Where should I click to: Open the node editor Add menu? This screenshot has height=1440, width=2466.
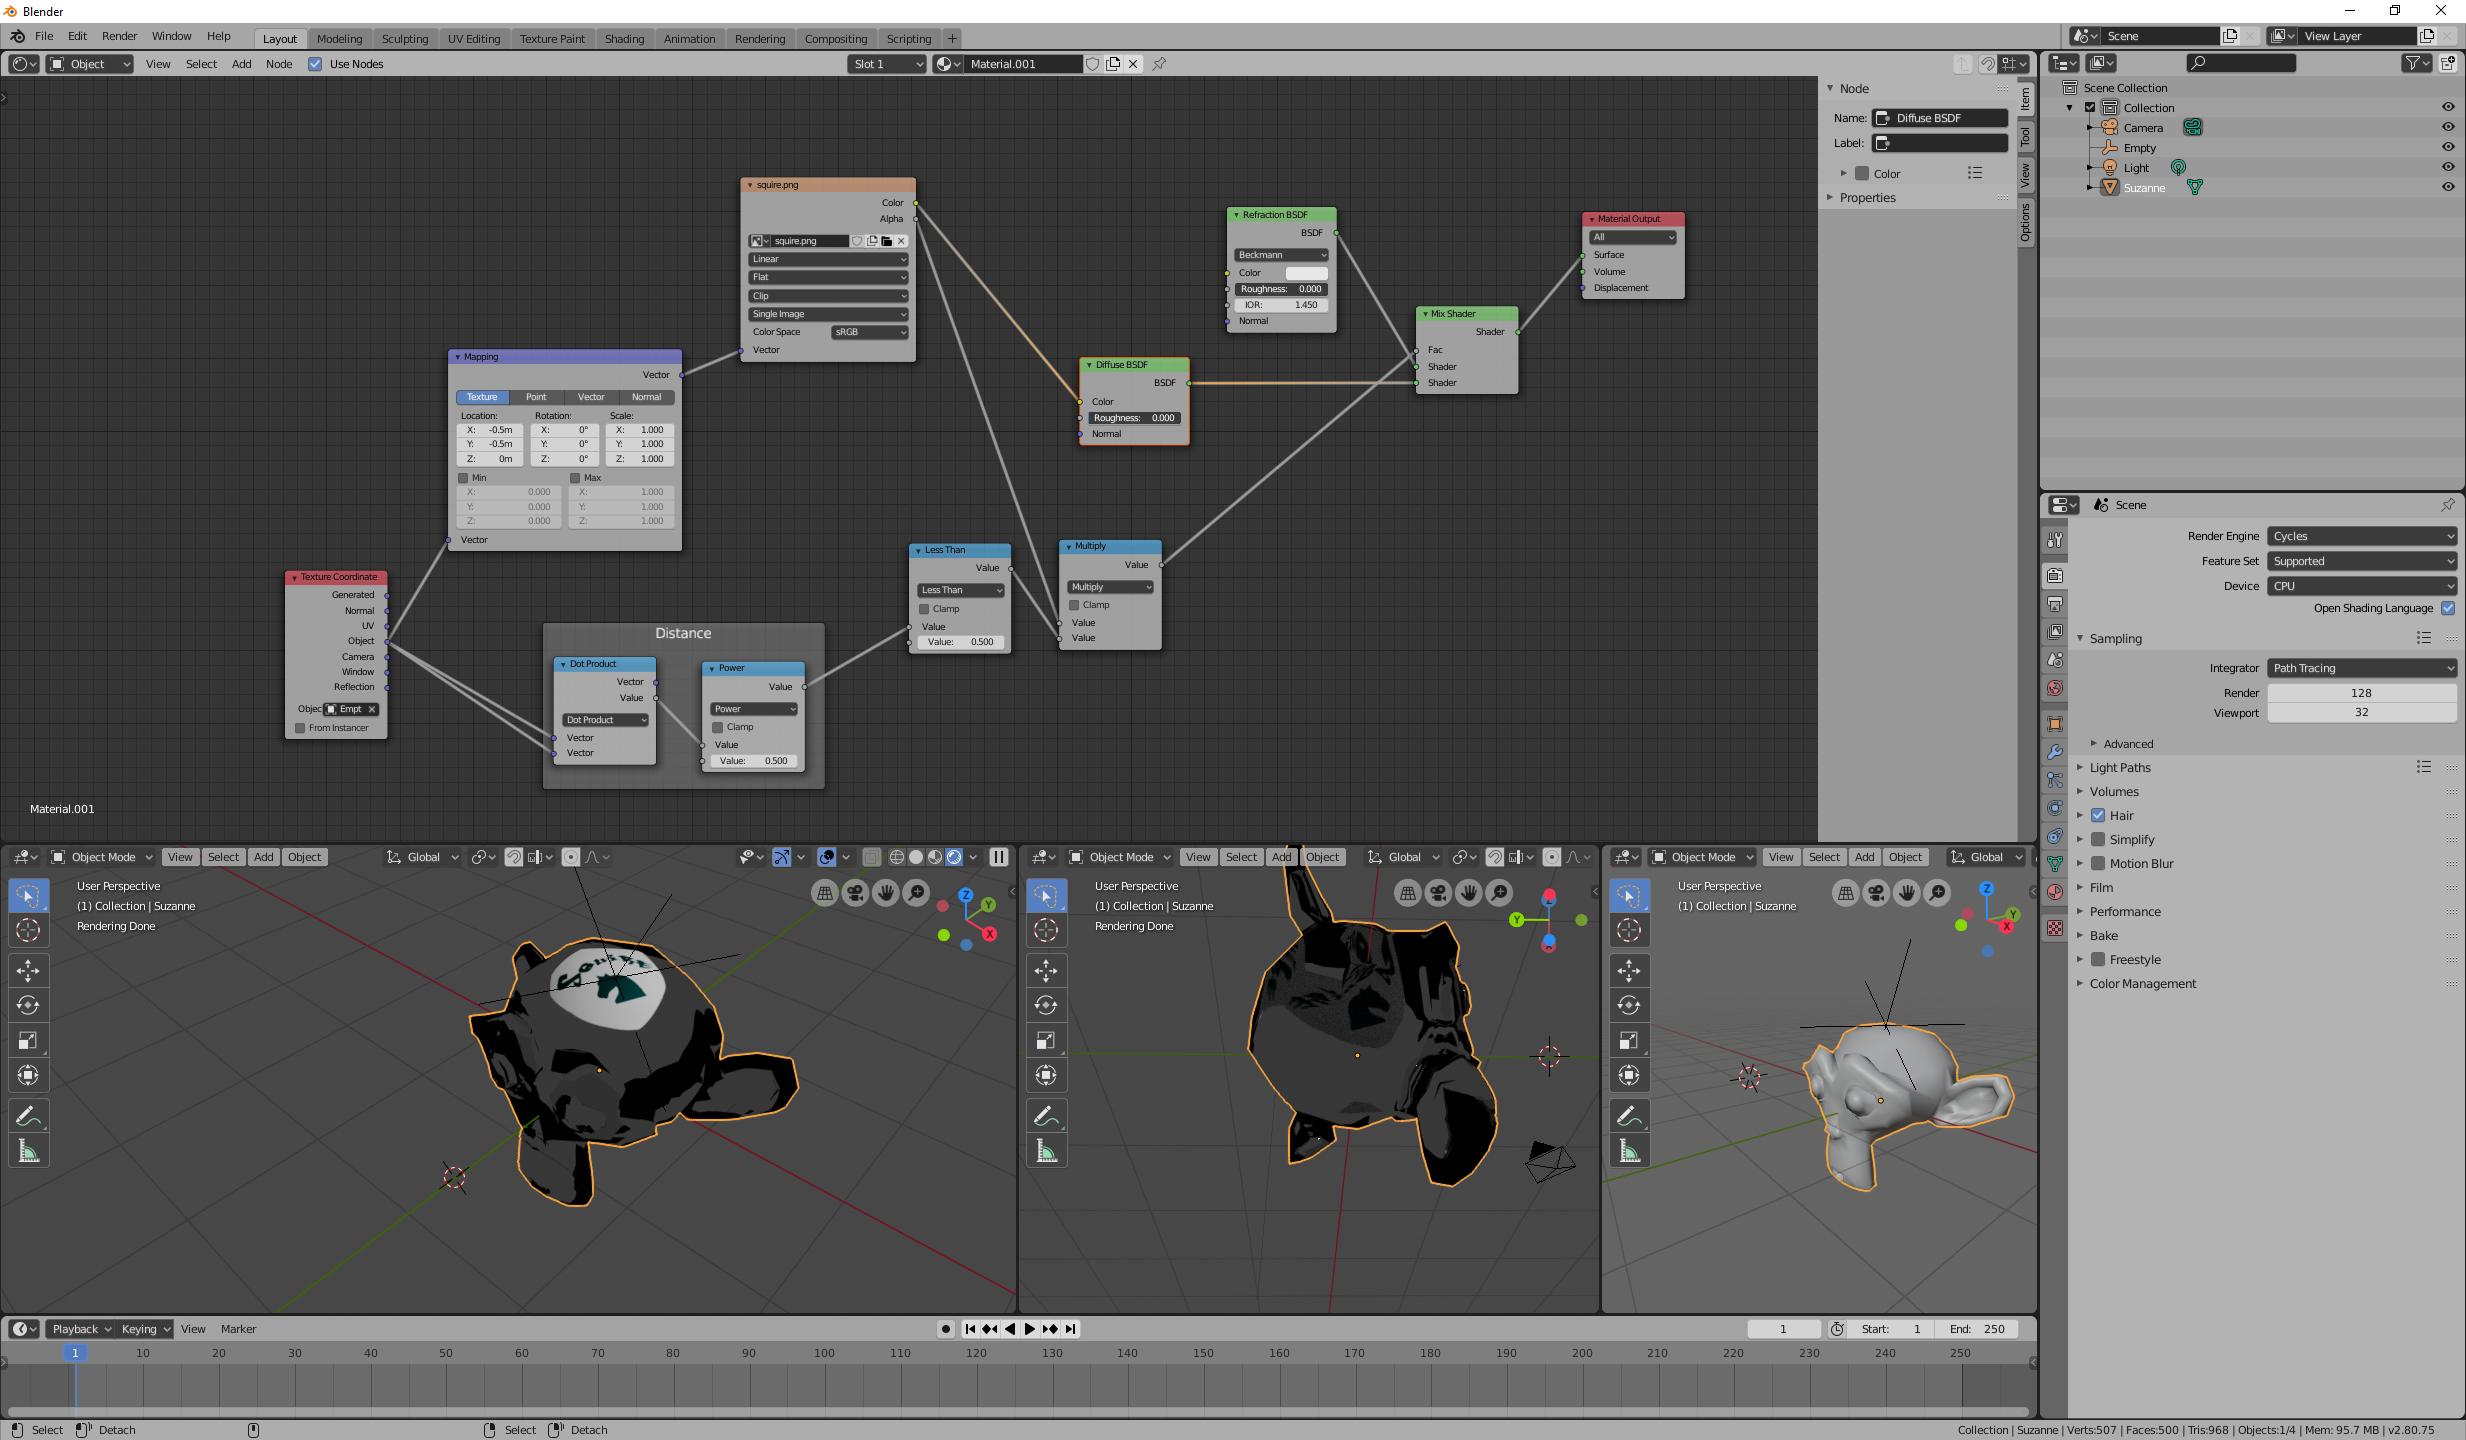point(241,64)
